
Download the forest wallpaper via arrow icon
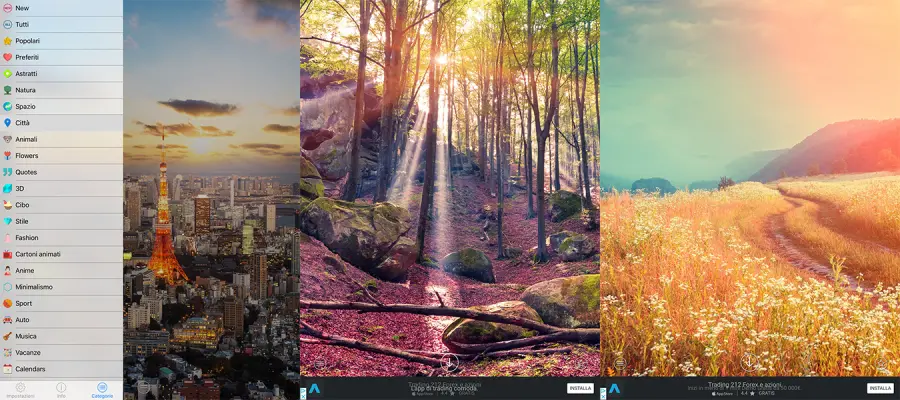pyautogui.click(x=450, y=362)
